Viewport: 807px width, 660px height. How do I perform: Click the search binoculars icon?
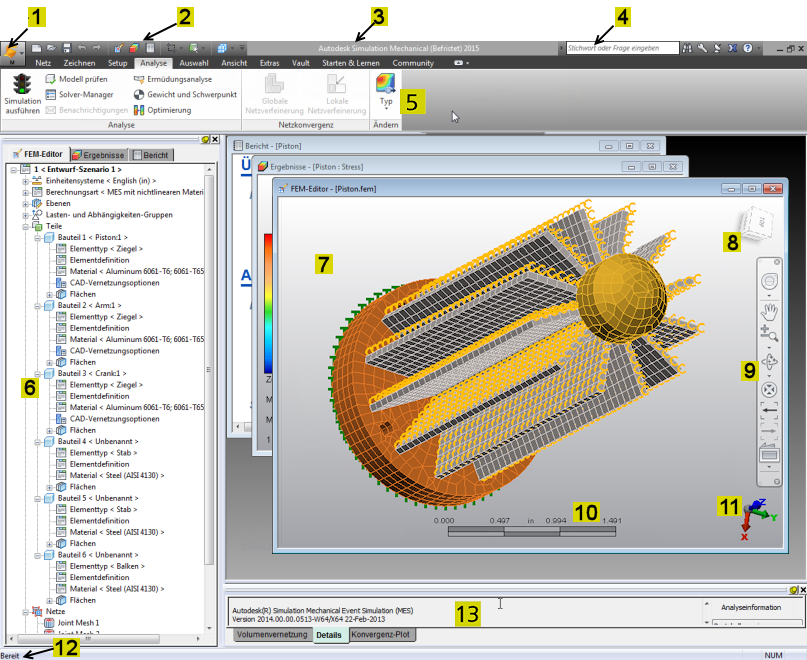click(687, 48)
